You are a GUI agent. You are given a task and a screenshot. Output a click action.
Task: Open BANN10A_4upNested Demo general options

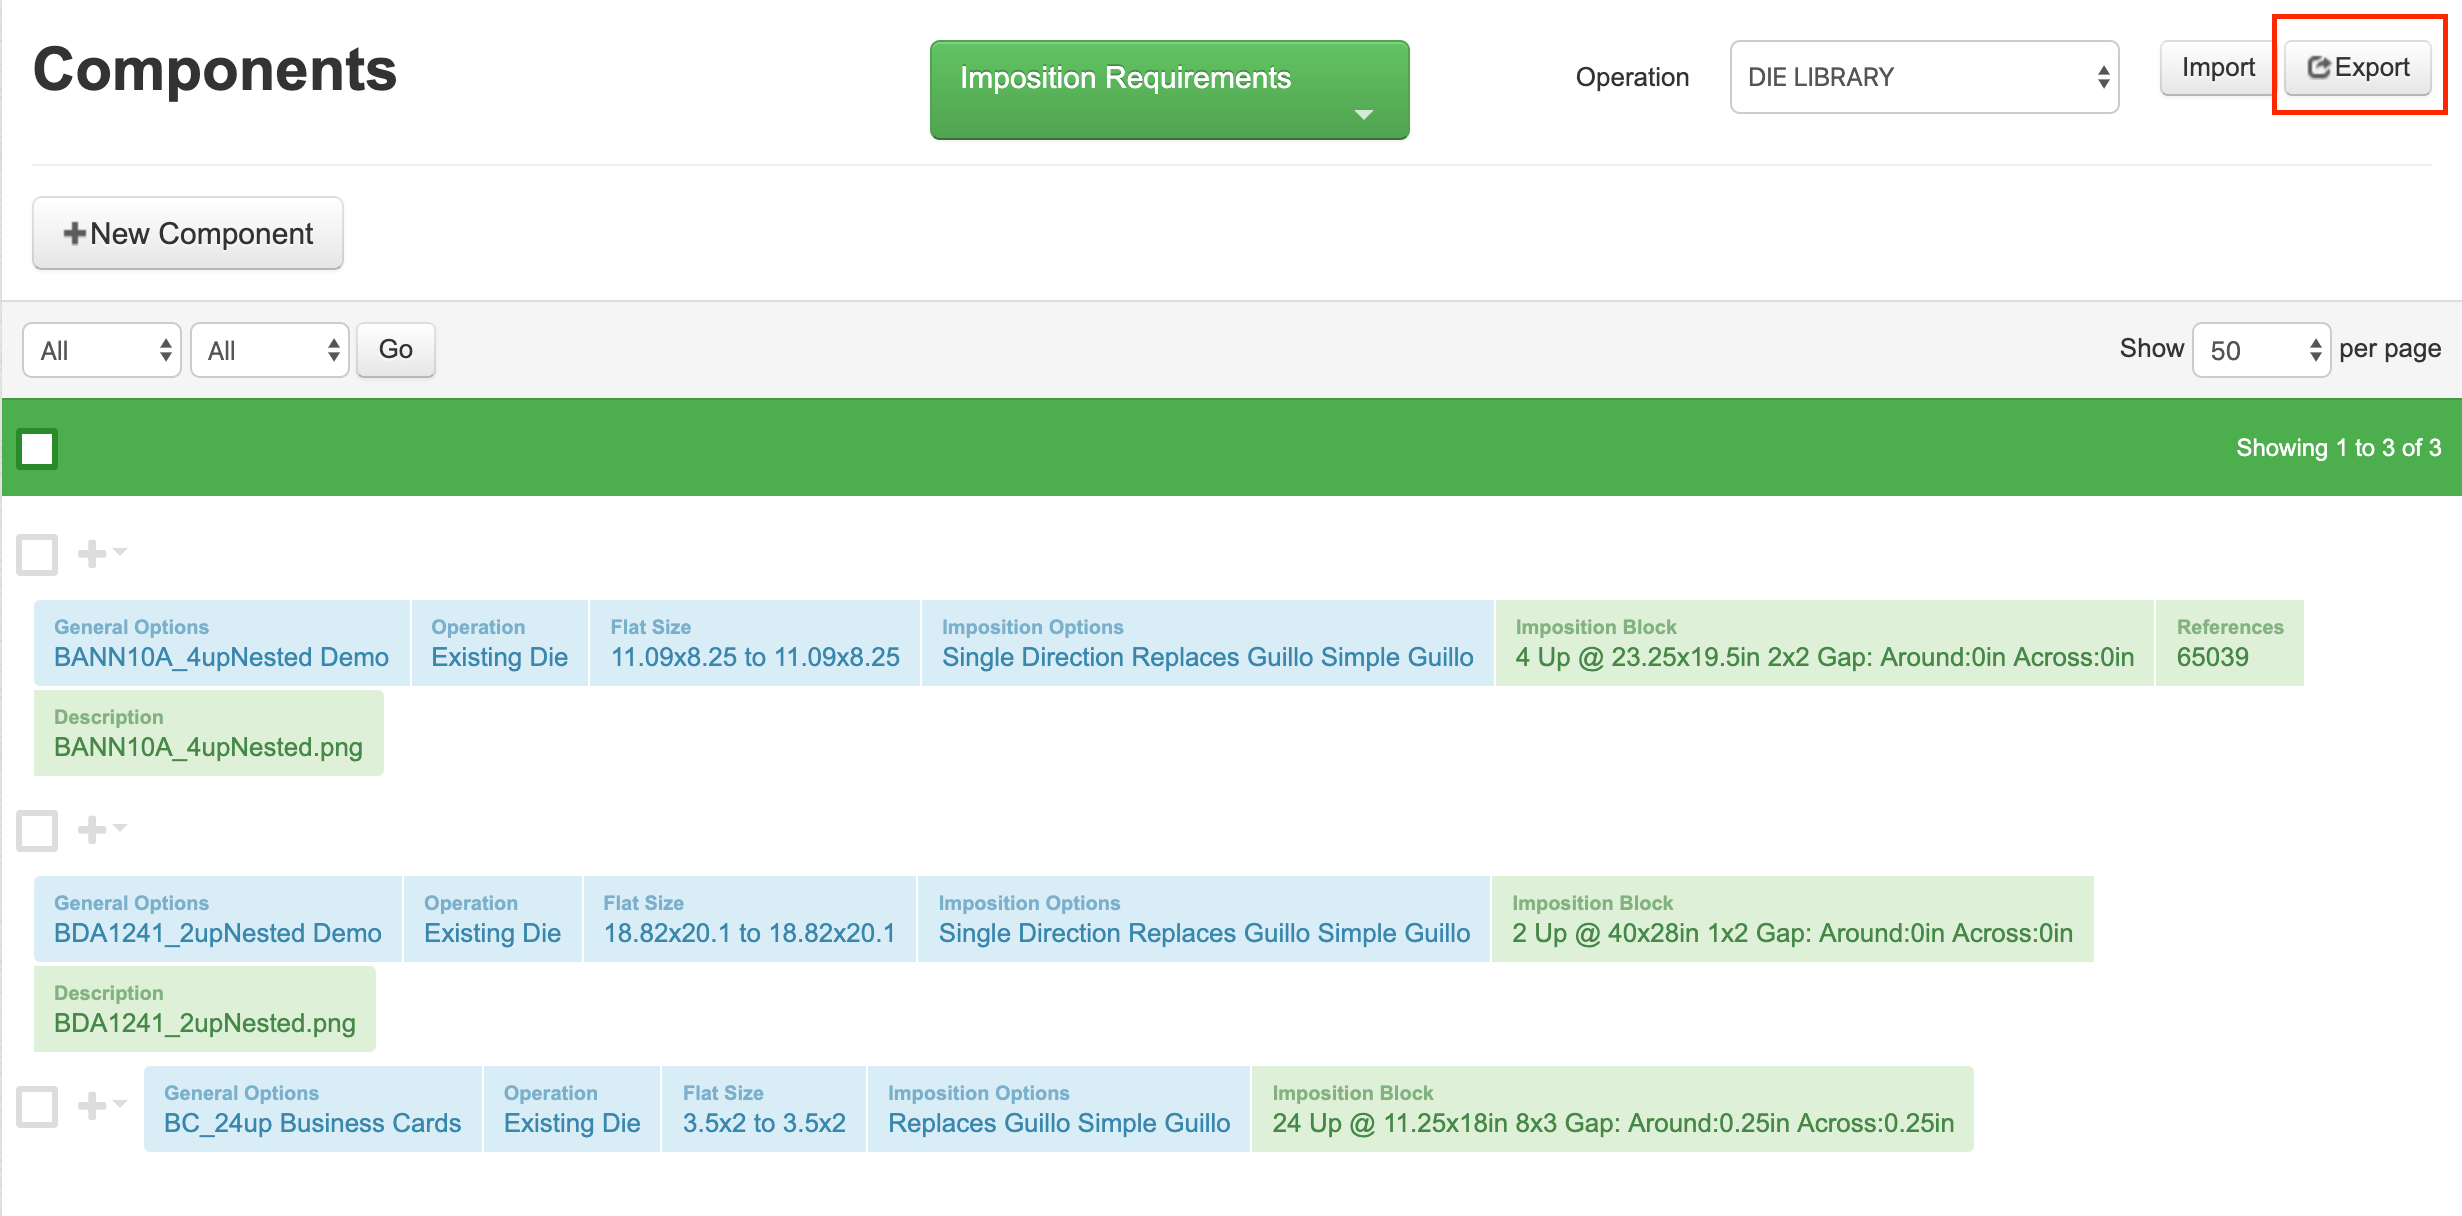[x=221, y=657]
